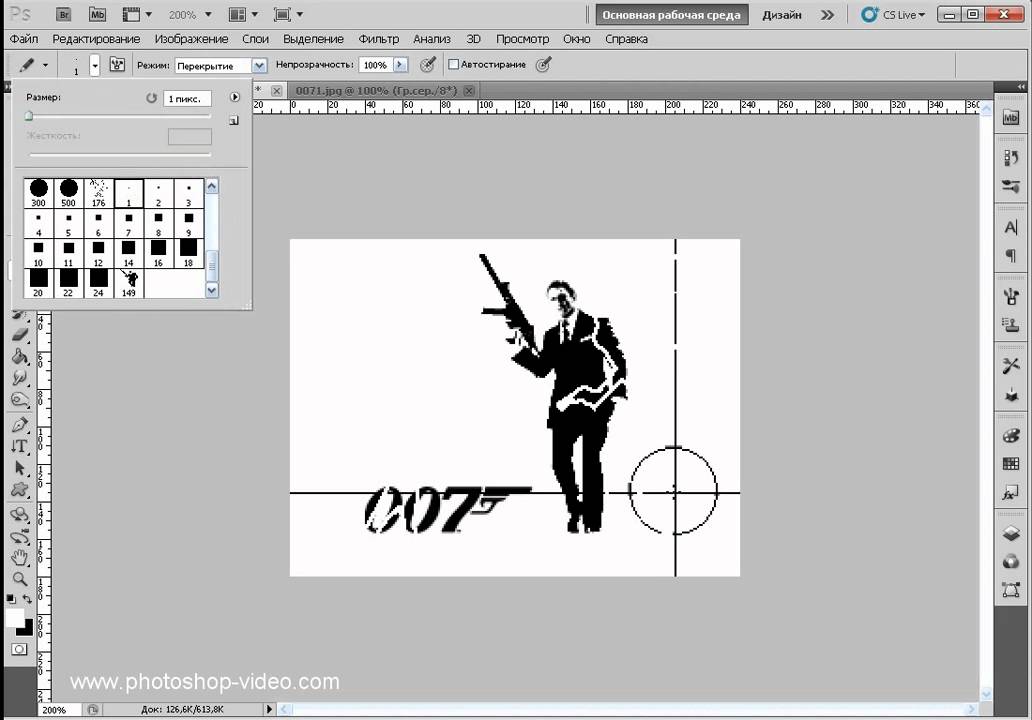Toggle Quick Mask mode button
Image resolution: width=1032 pixels, height=720 pixels.
coord(19,649)
